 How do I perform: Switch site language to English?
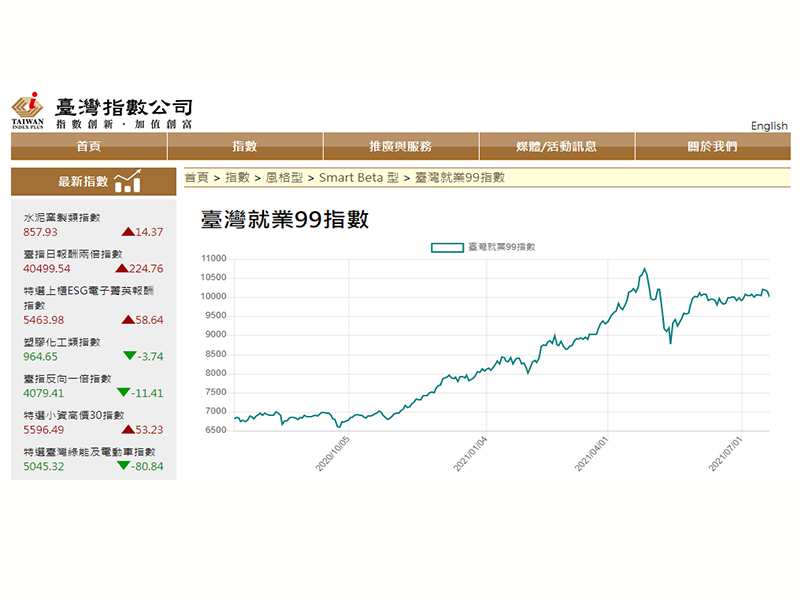pyautogui.click(x=769, y=126)
